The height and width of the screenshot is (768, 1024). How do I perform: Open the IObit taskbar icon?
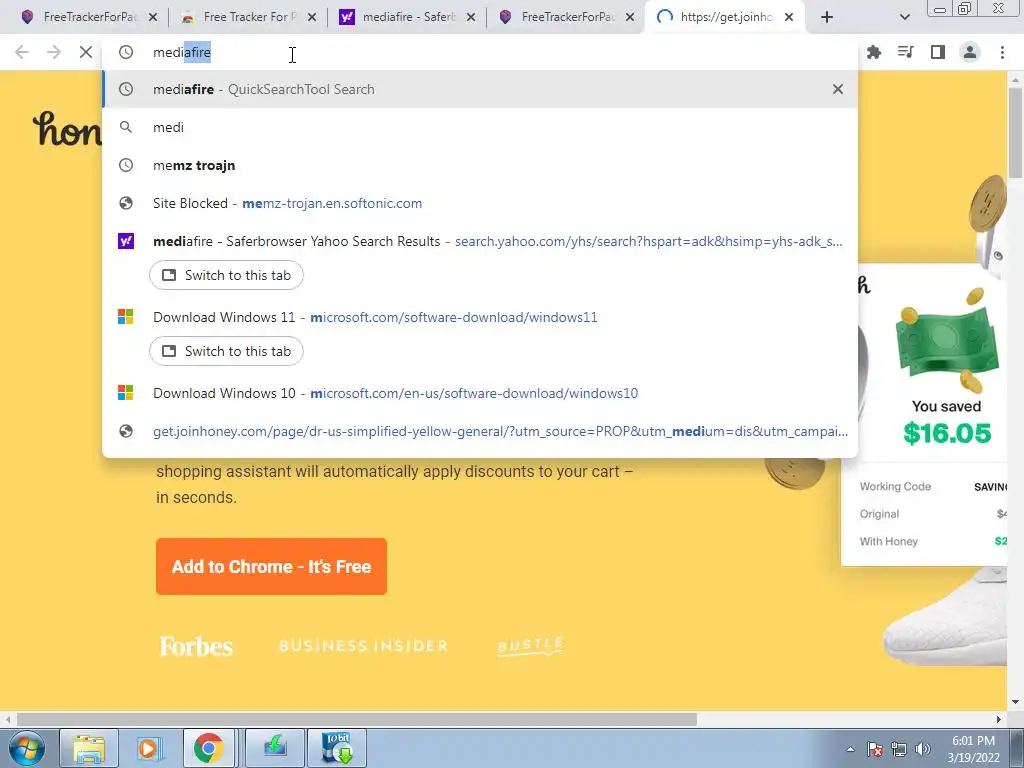(337, 748)
